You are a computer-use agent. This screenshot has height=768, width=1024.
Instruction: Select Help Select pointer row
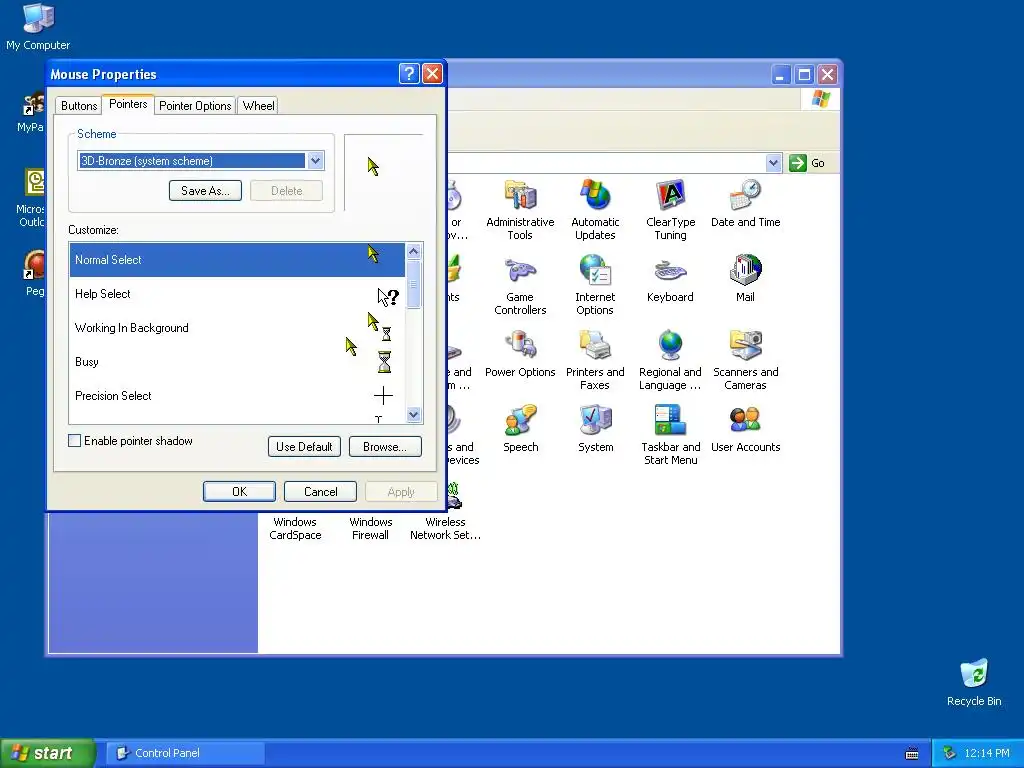click(x=237, y=294)
